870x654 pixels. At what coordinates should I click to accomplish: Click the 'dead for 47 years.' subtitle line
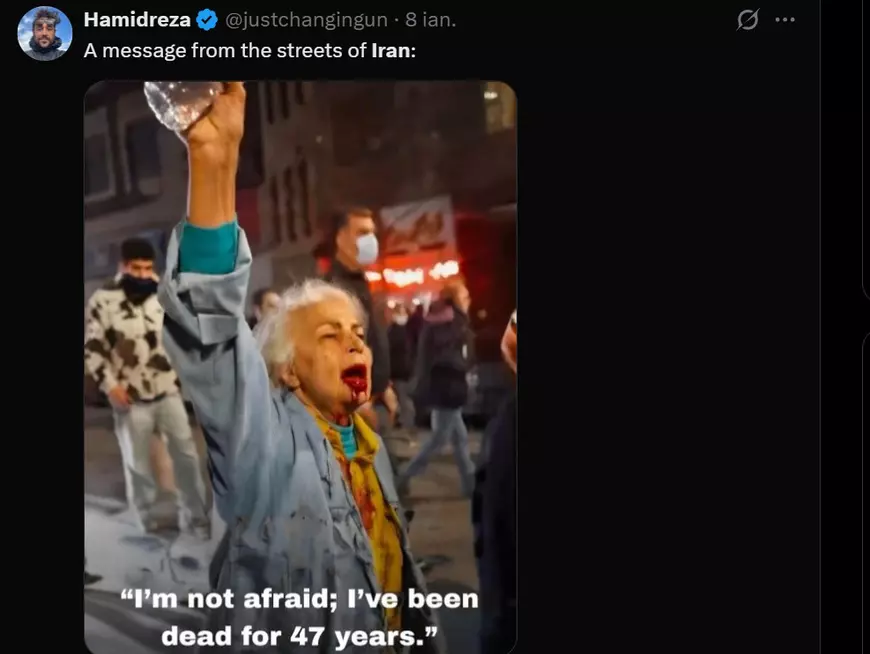pos(300,636)
